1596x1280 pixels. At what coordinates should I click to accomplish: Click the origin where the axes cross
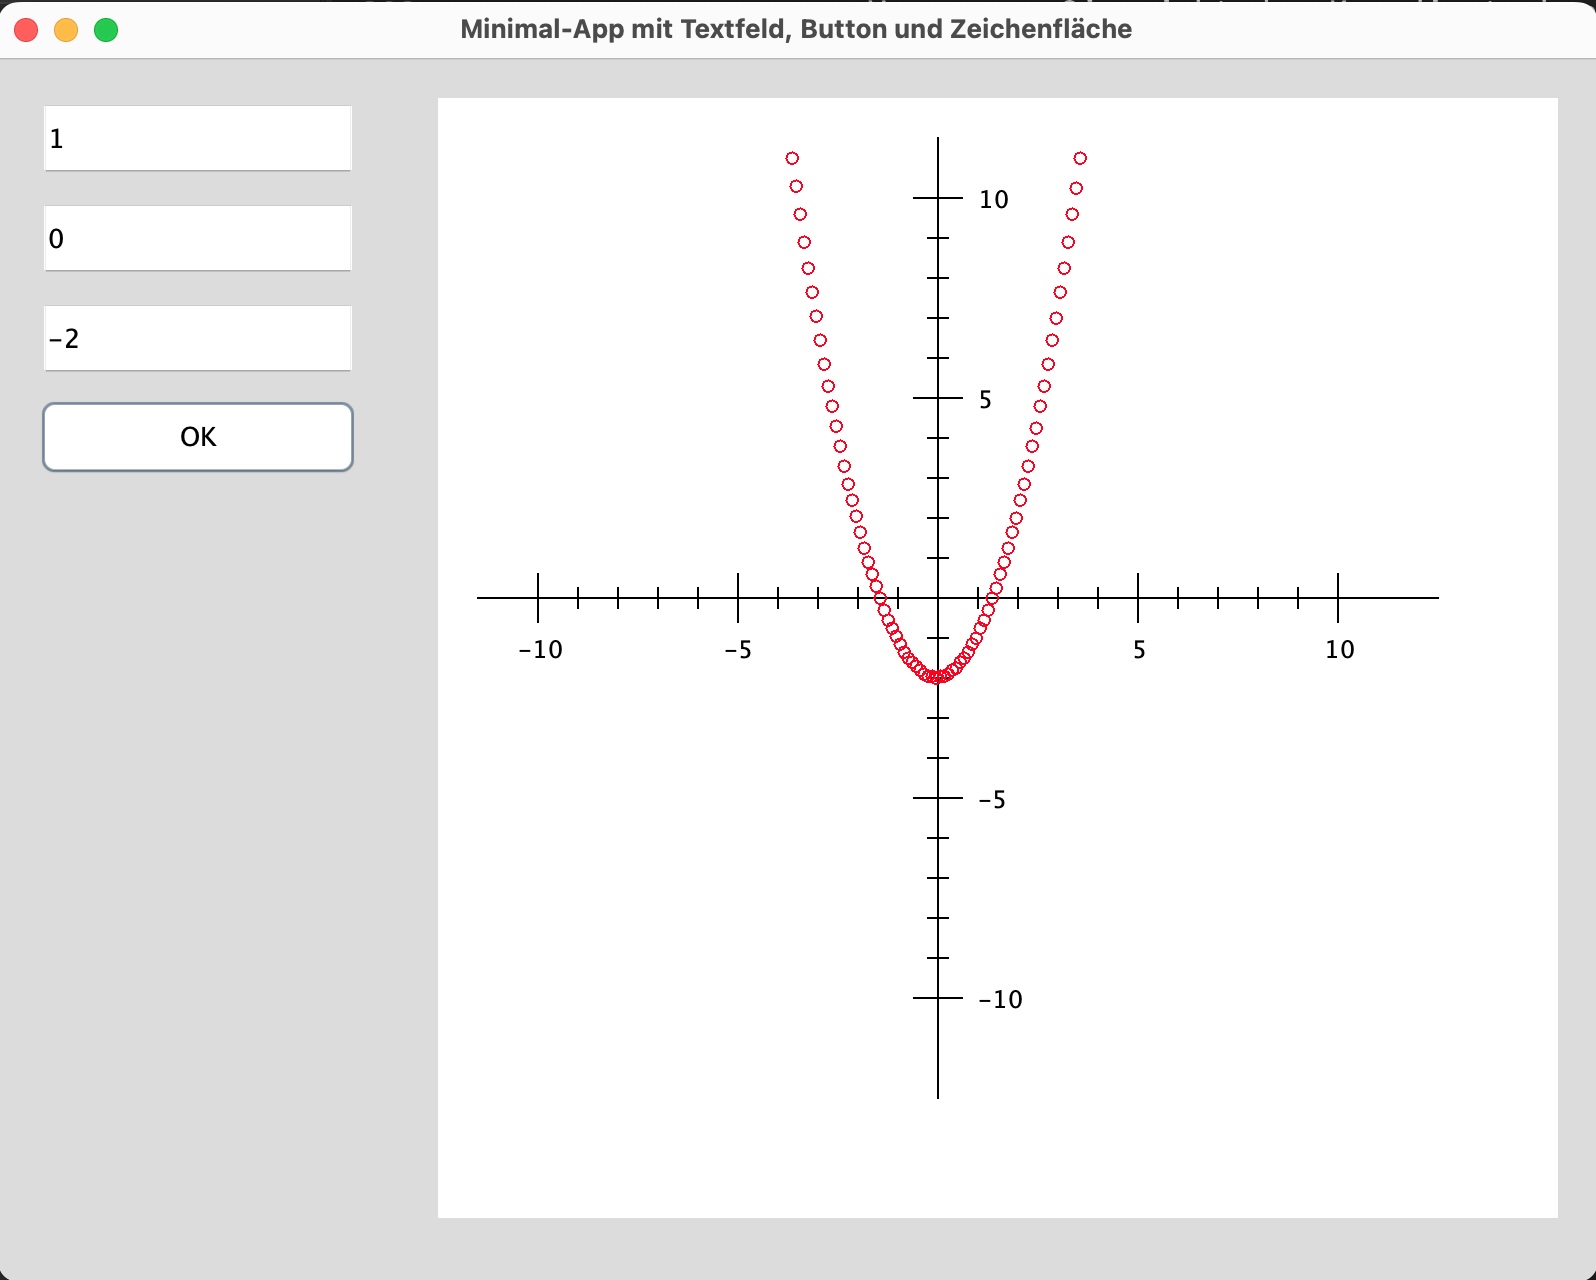pyautogui.click(x=938, y=598)
